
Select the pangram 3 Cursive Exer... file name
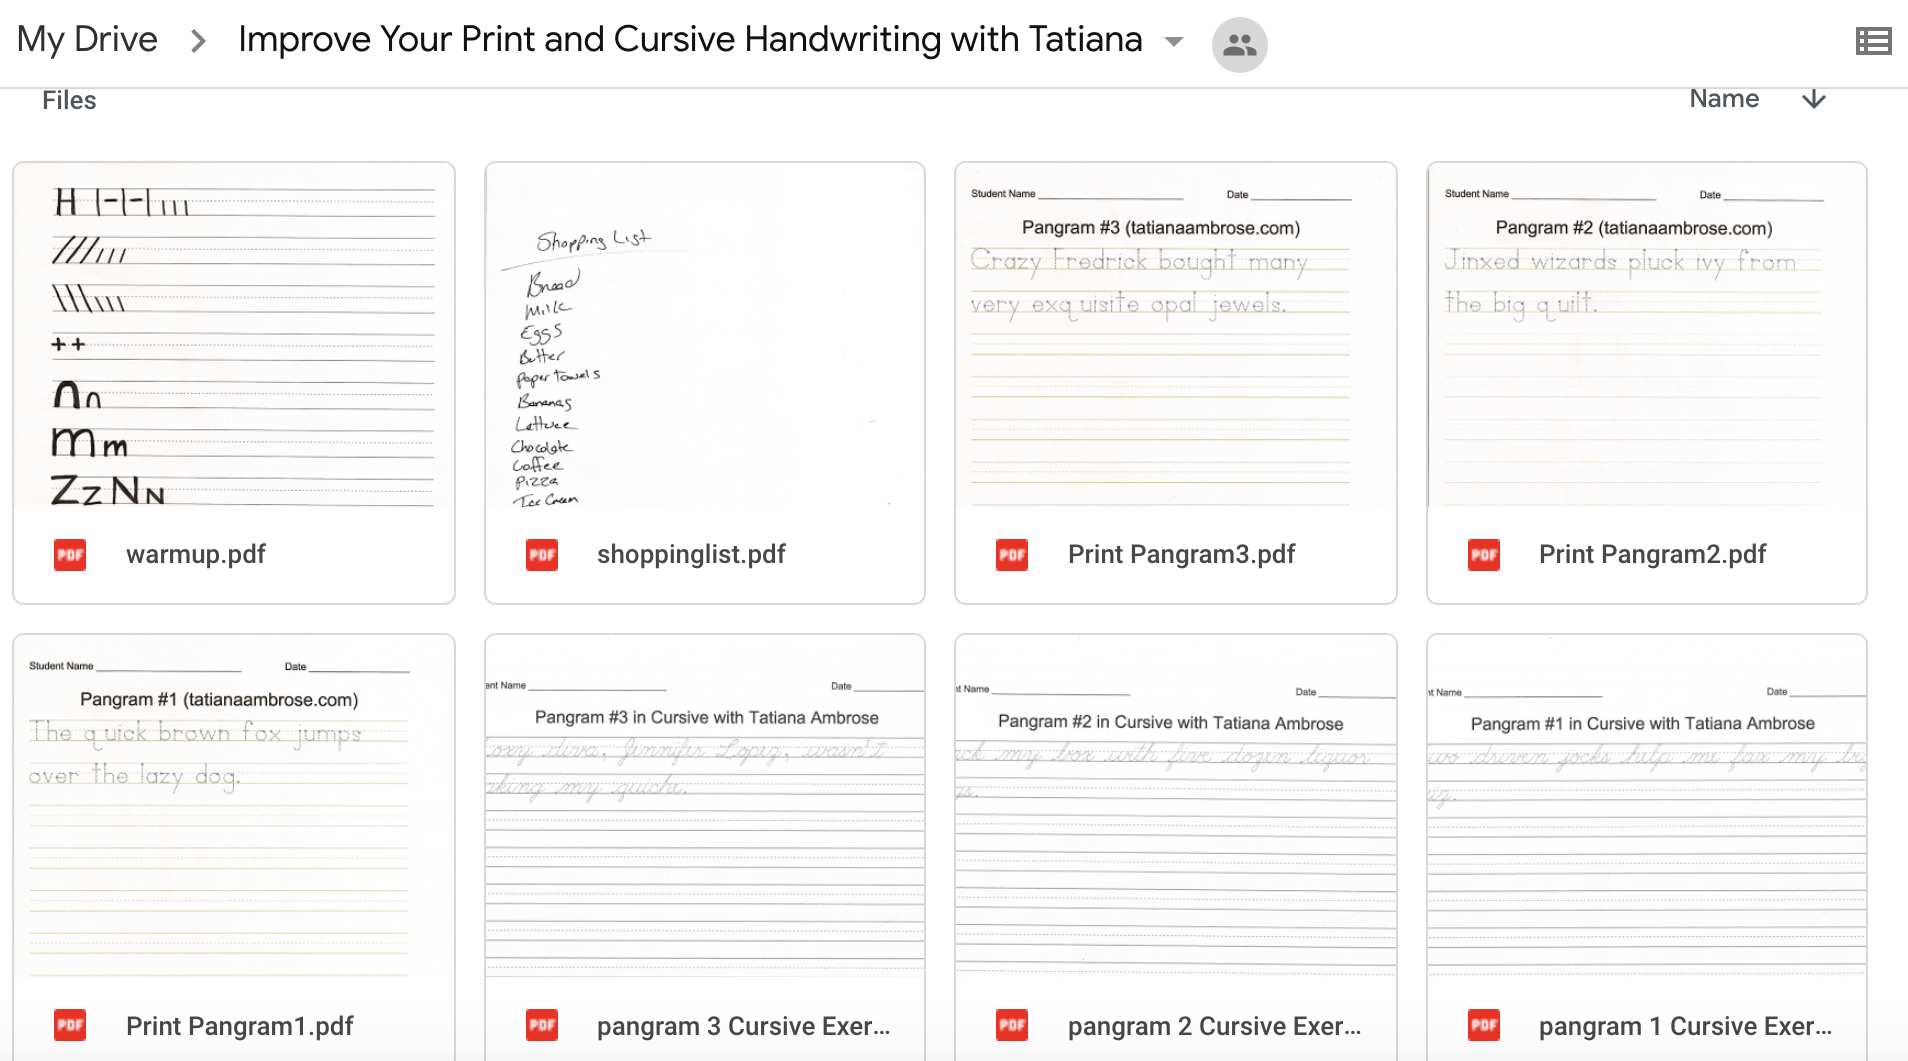(x=743, y=1026)
